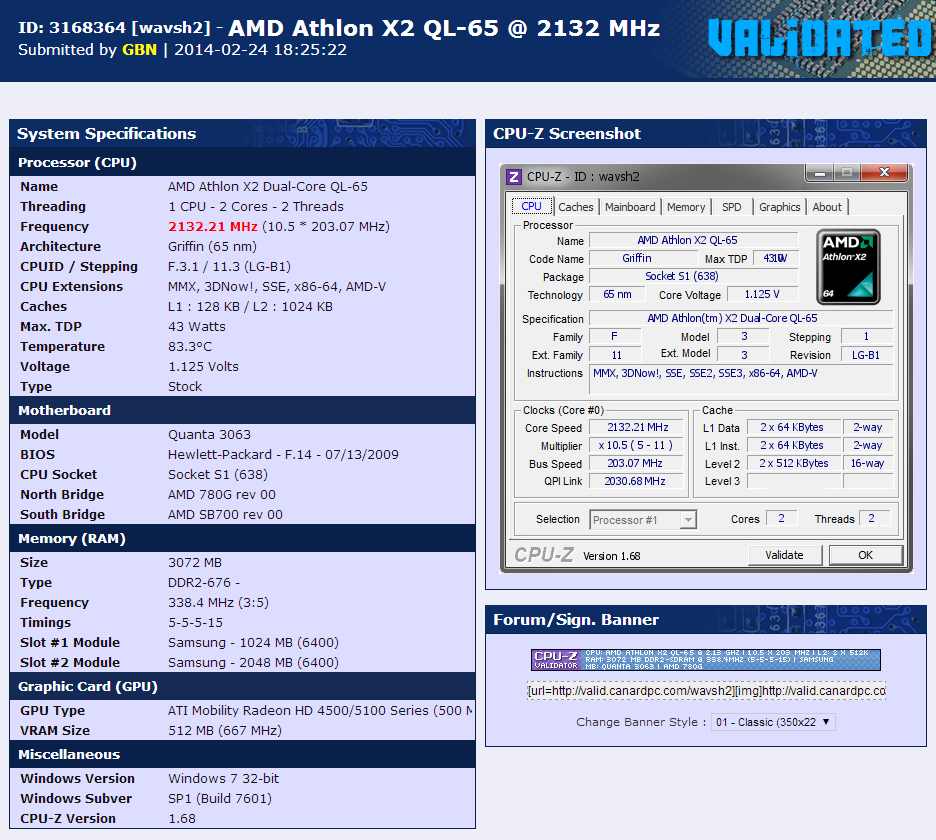Click the Specification field in CPU-Z
This screenshot has height=840, width=936.
(741, 318)
